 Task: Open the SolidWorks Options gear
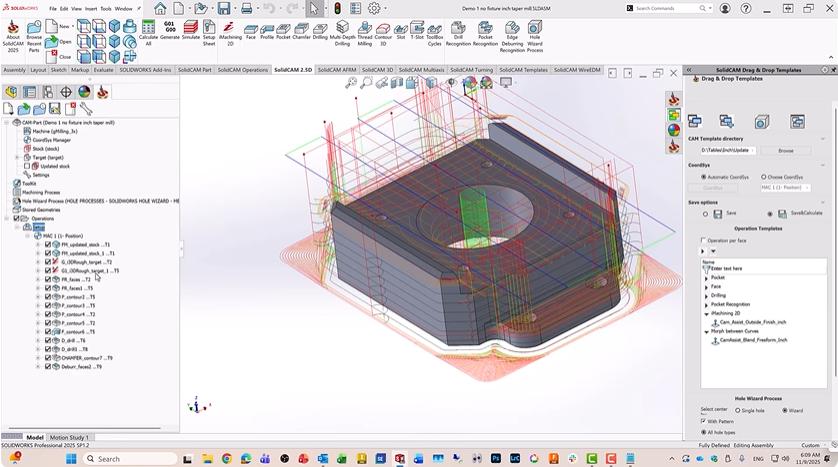click(x=374, y=8)
